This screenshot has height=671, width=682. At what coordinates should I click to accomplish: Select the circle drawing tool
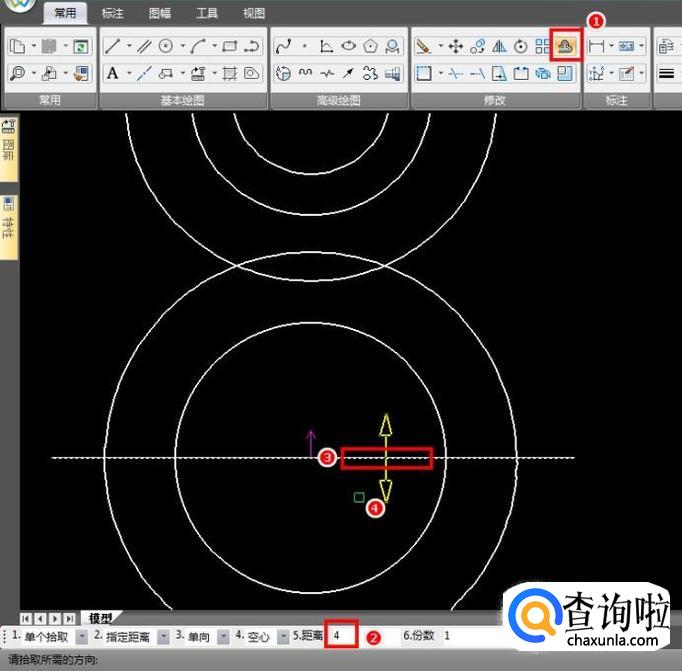tap(166, 46)
